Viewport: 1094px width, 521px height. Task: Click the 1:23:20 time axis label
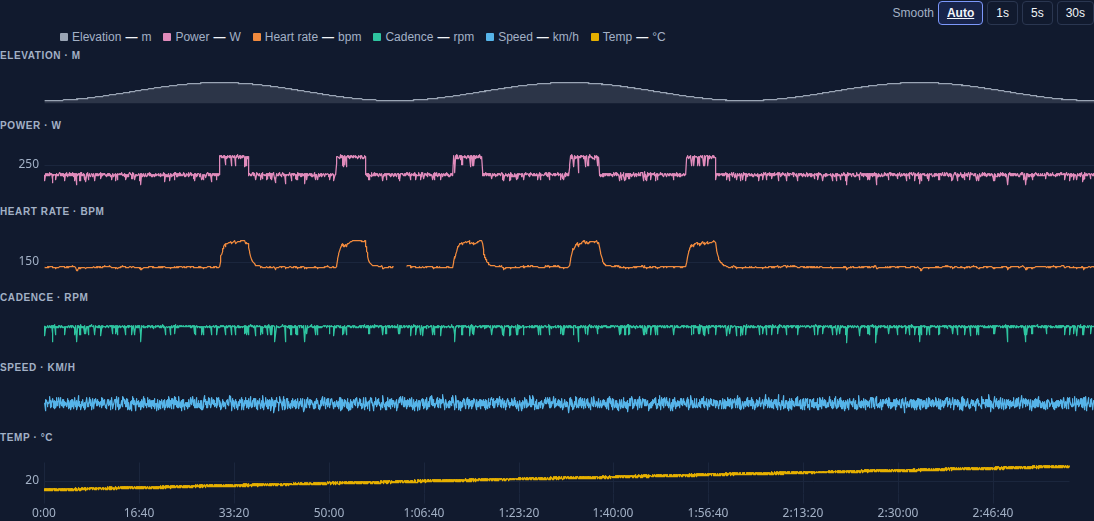point(518,513)
